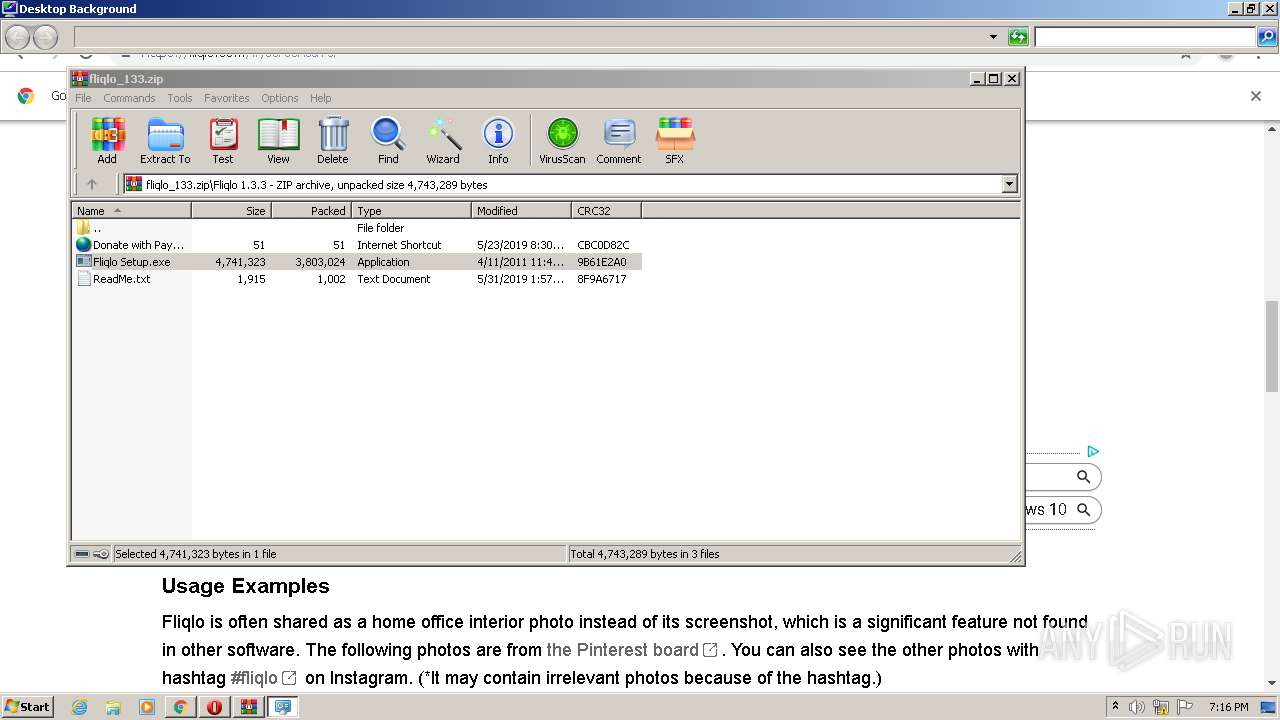
Task: Click the Delete trash can icon
Action: click(x=333, y=140)
